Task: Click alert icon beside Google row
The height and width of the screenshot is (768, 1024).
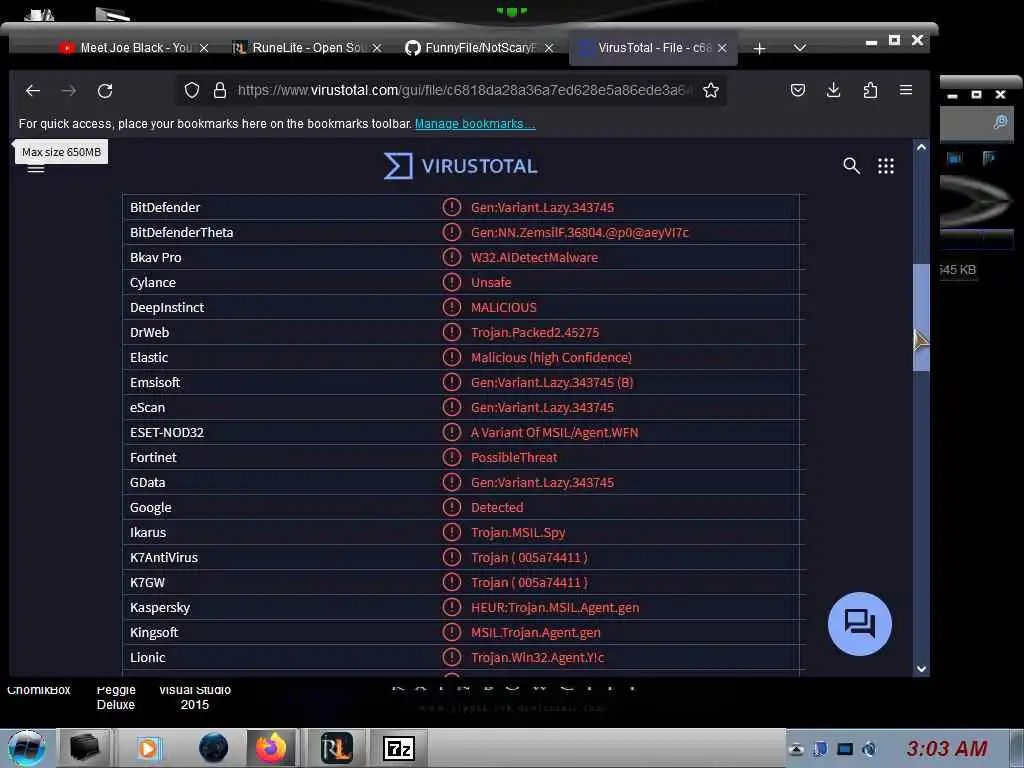Action: 451,507
